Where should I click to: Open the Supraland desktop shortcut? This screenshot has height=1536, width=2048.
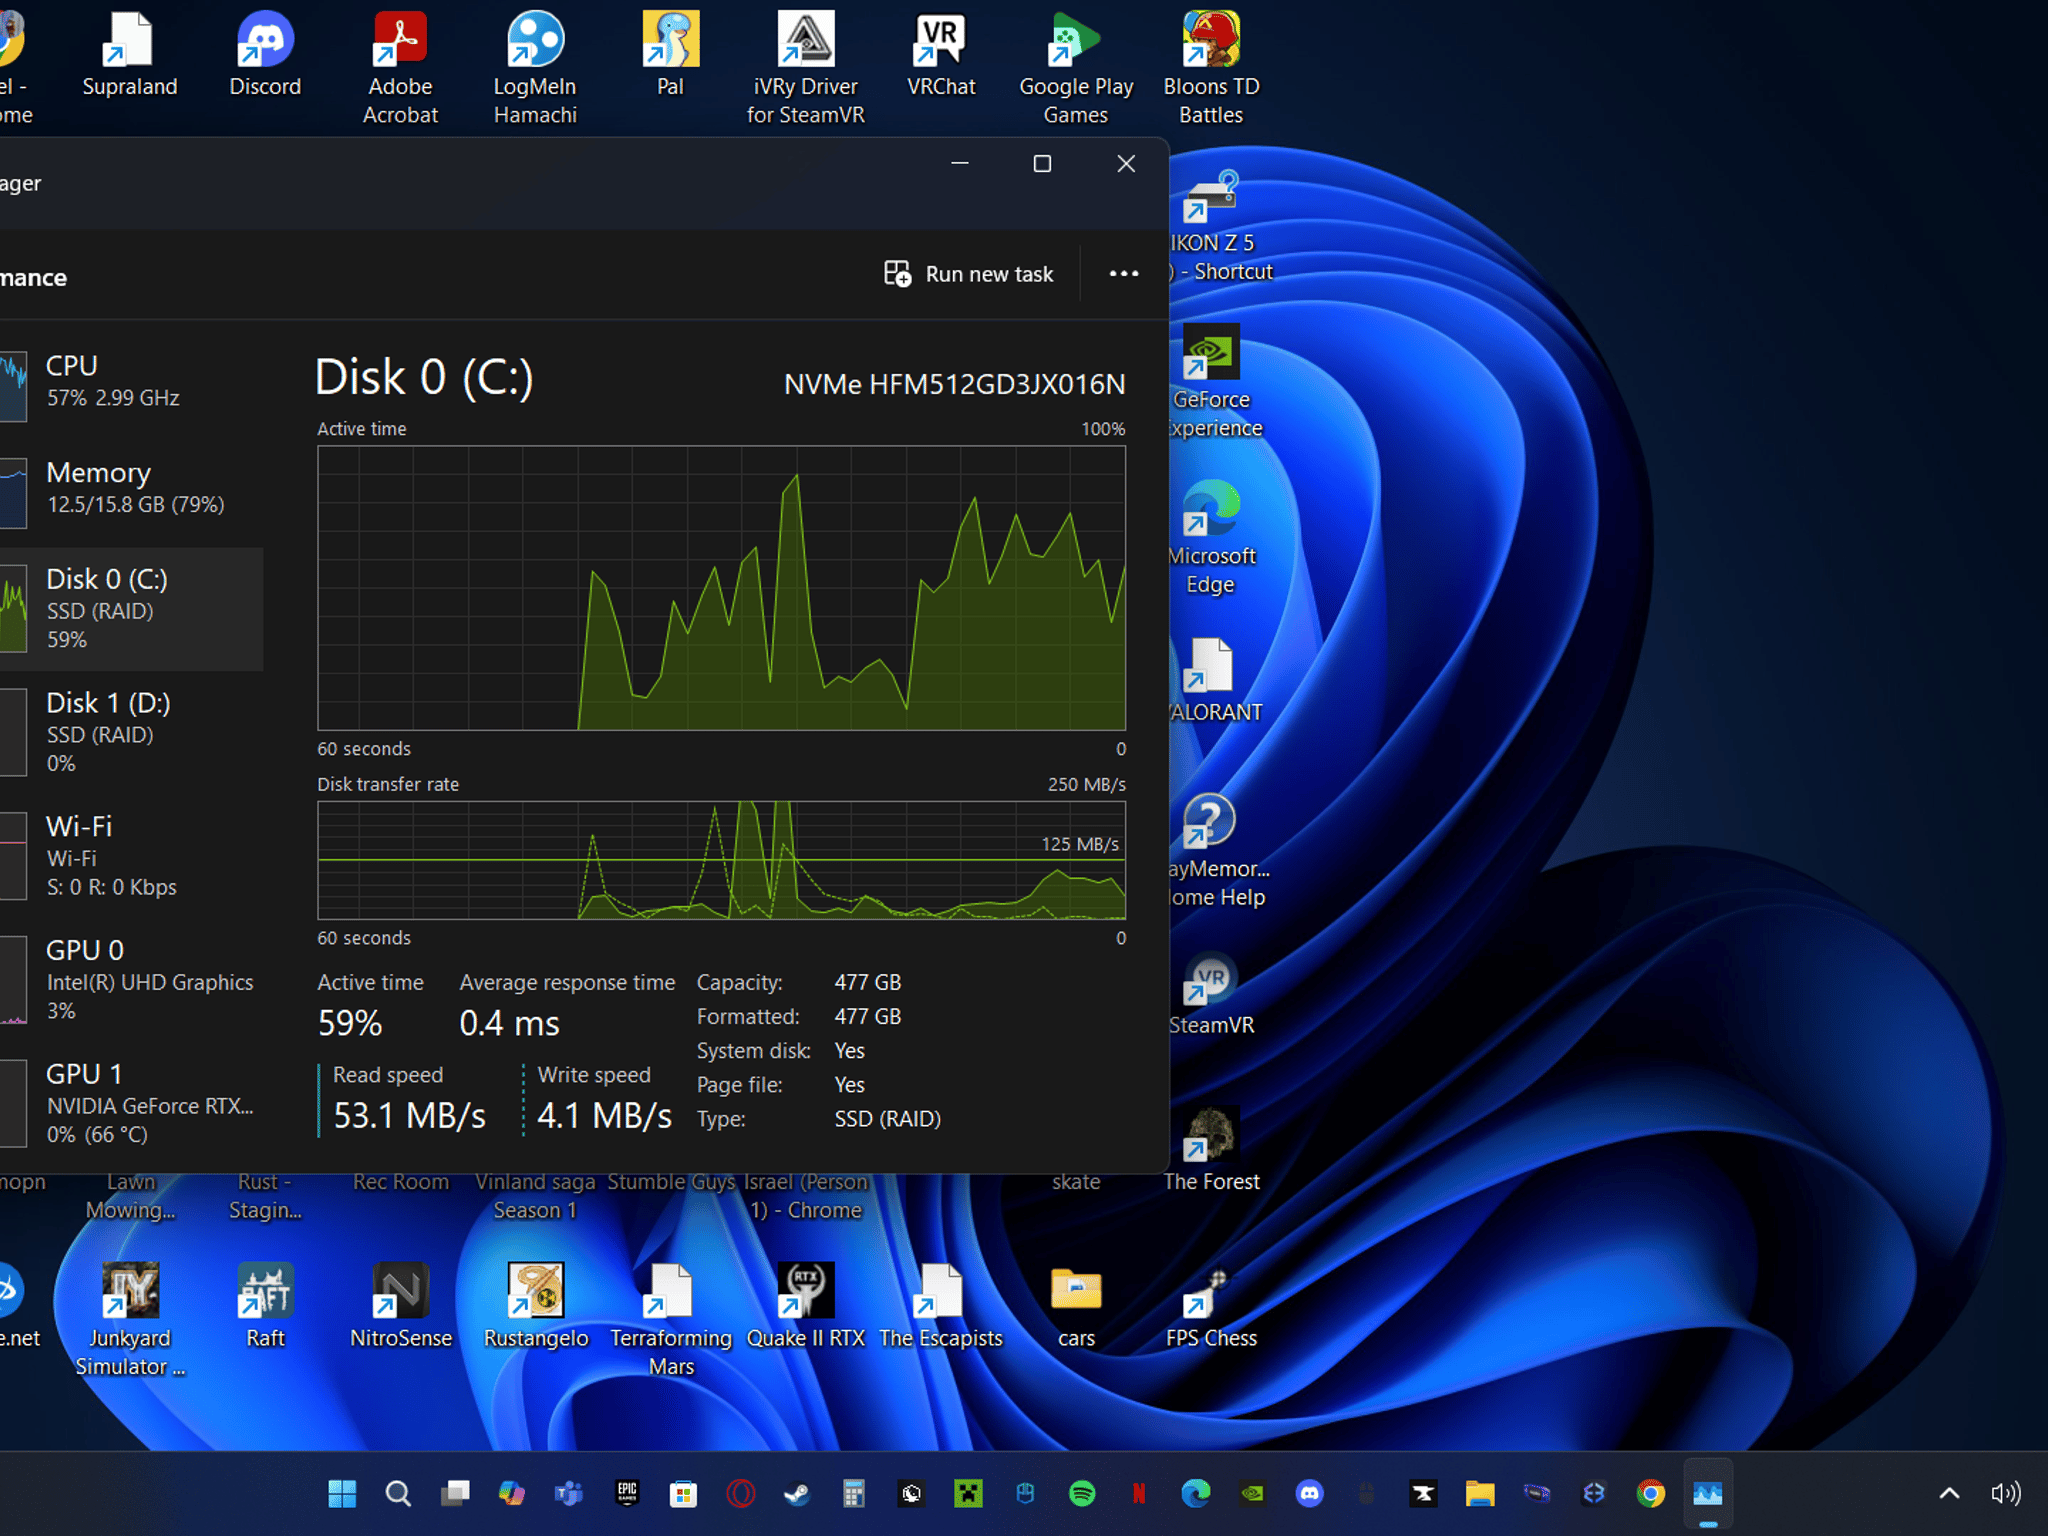click(x=129, y=55)
